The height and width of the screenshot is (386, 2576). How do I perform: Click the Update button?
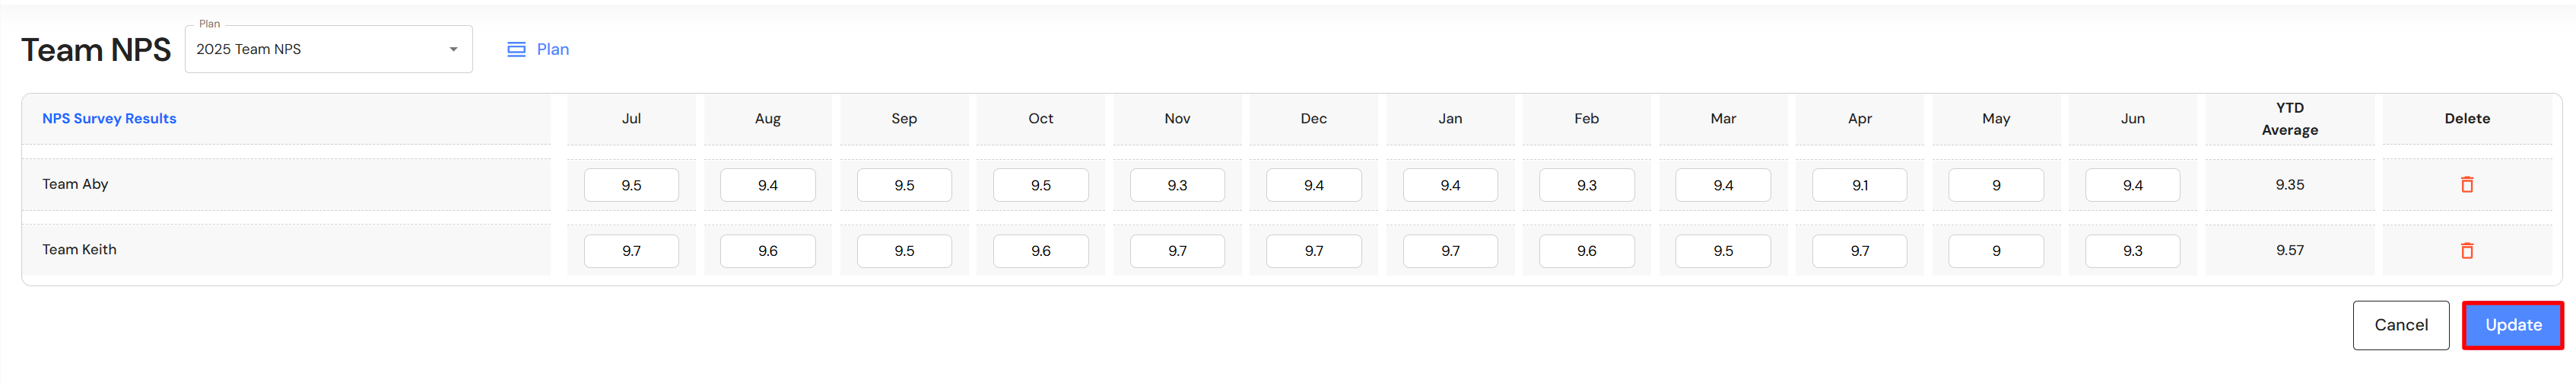pyautogui.click(x=2512, y=325)
